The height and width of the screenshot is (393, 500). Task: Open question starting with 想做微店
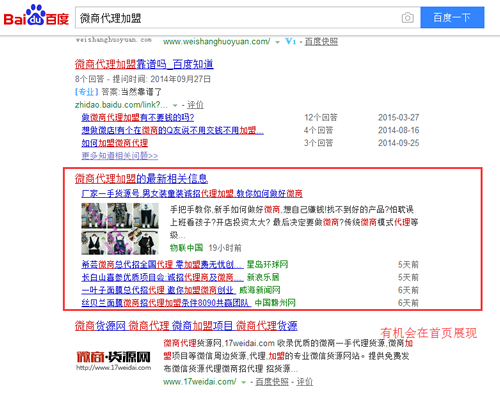(172, 130)
